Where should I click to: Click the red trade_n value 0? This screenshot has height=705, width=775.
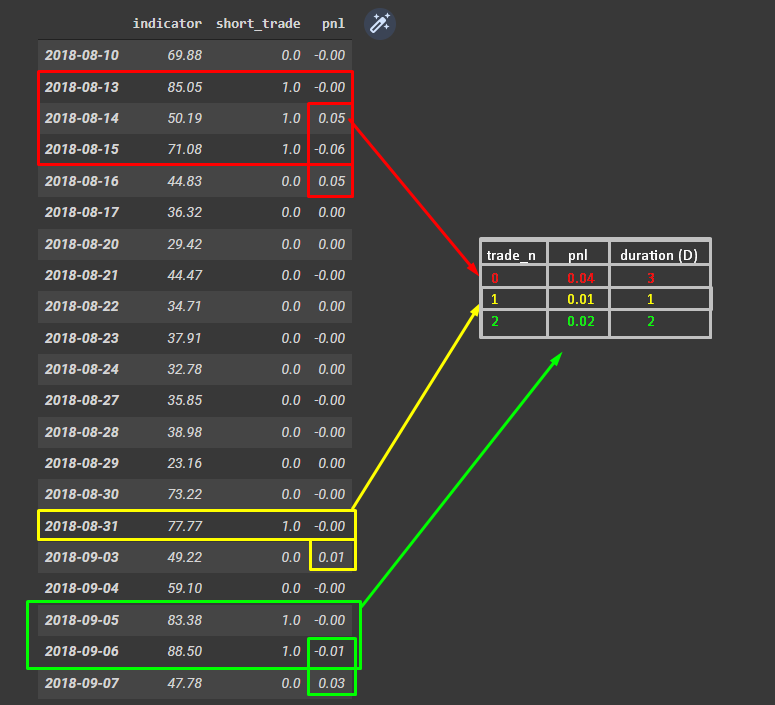tap(495, 278)
